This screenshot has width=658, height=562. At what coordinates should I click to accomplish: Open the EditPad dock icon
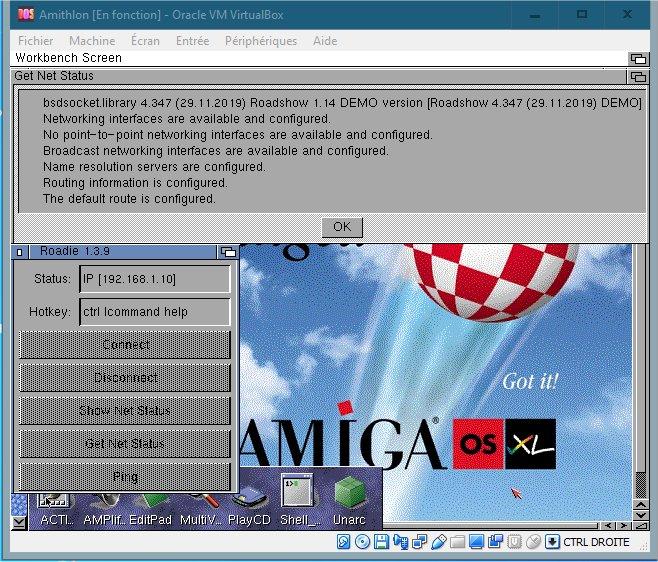pos(150,510)
